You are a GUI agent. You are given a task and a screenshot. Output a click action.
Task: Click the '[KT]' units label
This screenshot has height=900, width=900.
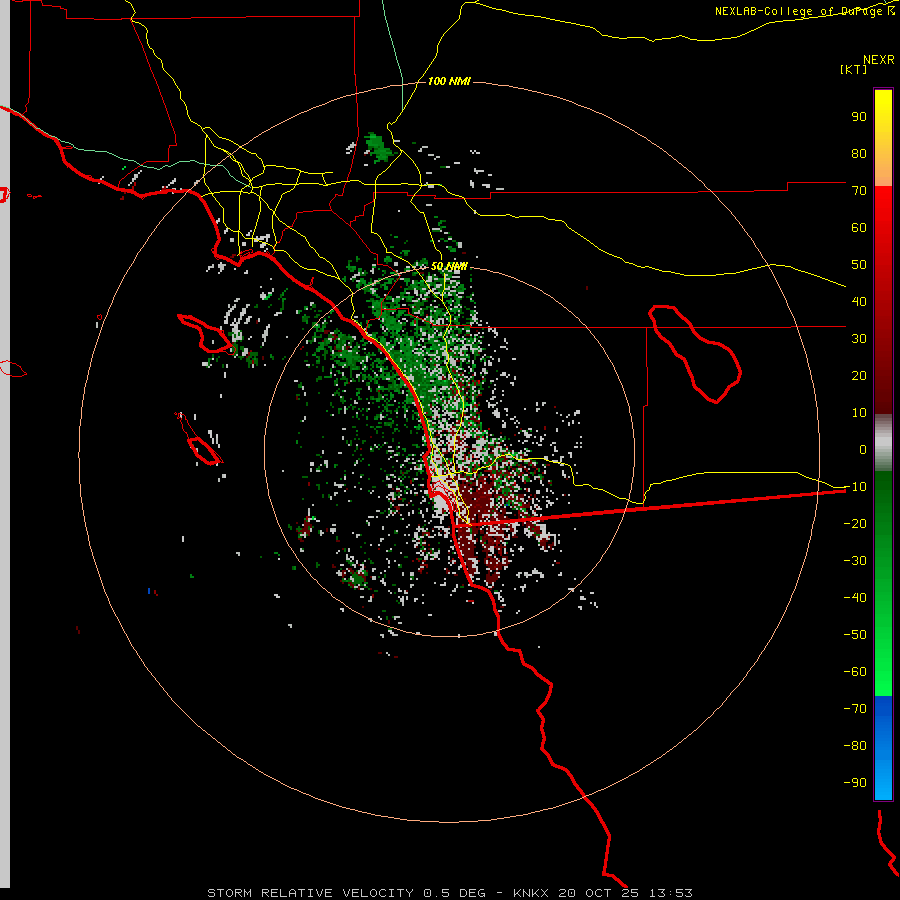click(x=854, y=69)
